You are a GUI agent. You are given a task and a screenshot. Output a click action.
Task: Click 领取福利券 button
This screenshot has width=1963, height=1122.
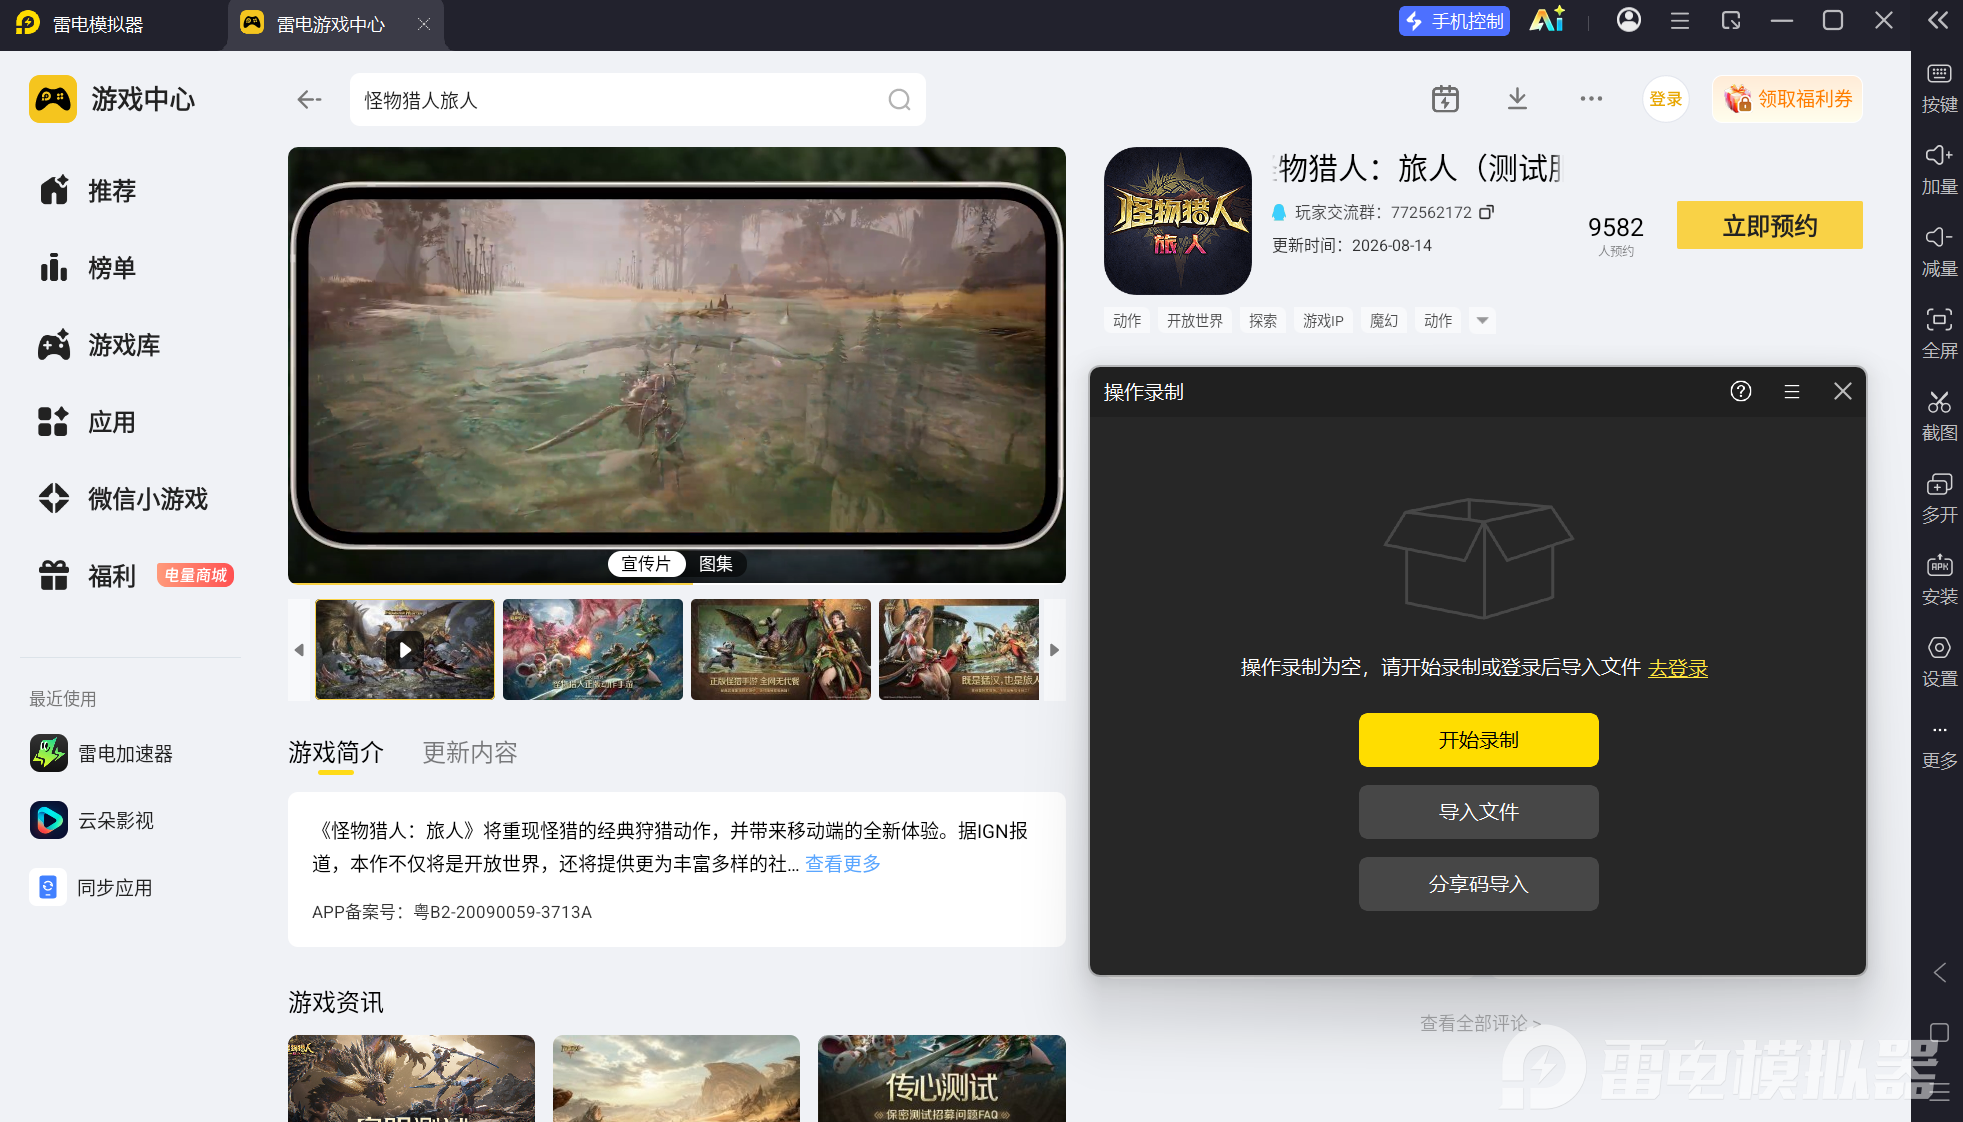tap(1788, 99)
